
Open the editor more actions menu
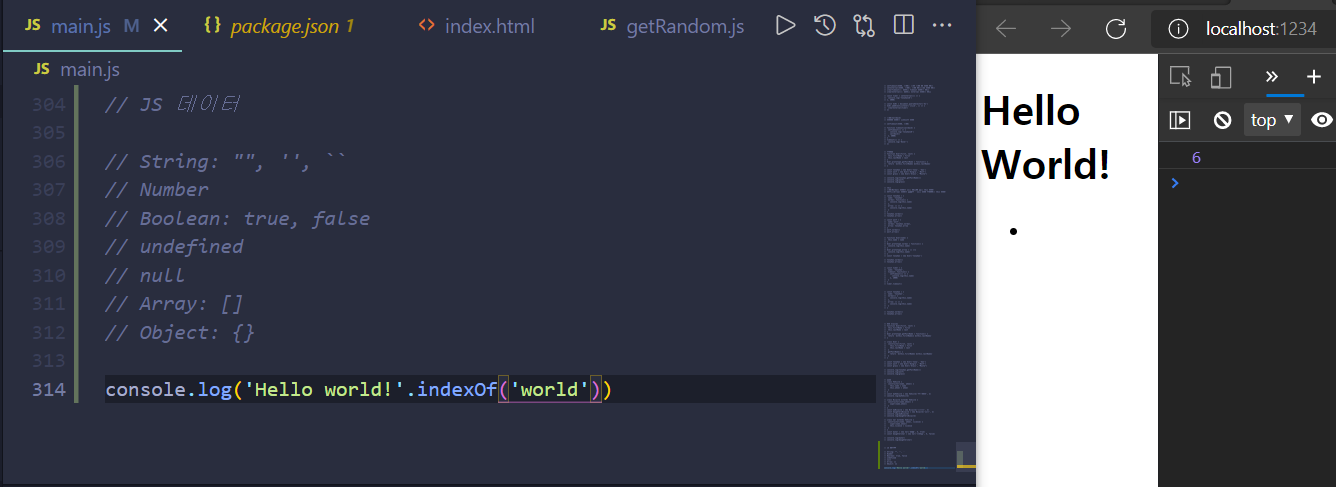[942, 25]
